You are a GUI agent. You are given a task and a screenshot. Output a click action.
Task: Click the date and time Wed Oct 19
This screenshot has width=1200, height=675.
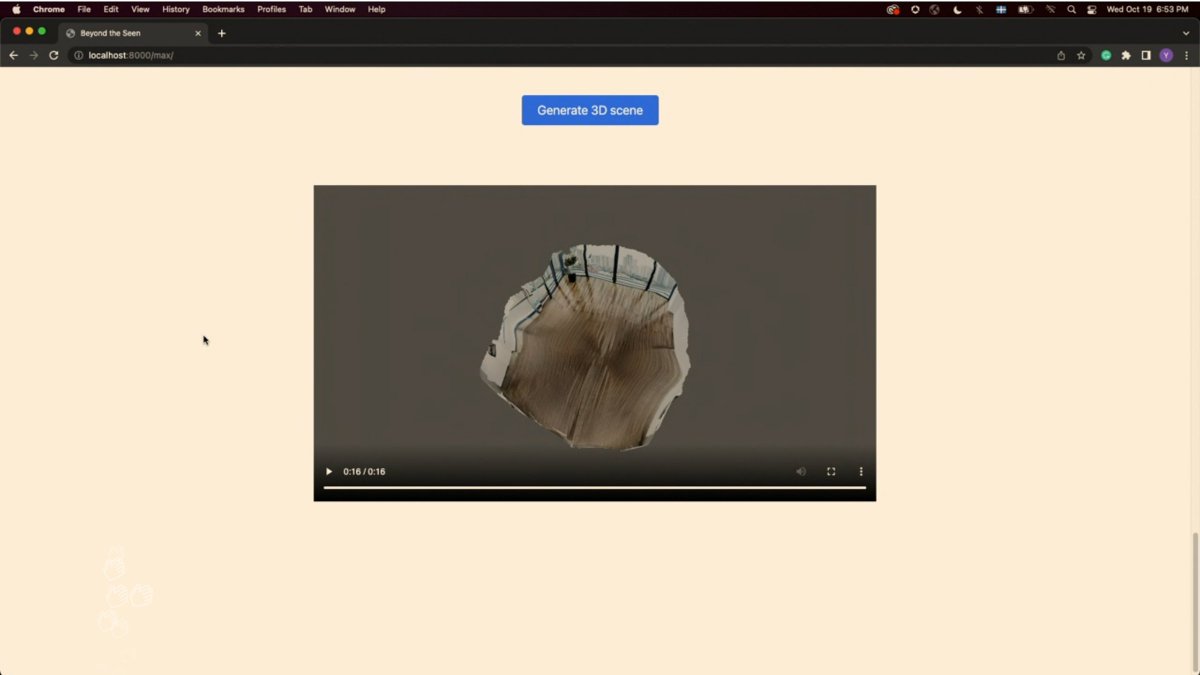[1147, 9]
